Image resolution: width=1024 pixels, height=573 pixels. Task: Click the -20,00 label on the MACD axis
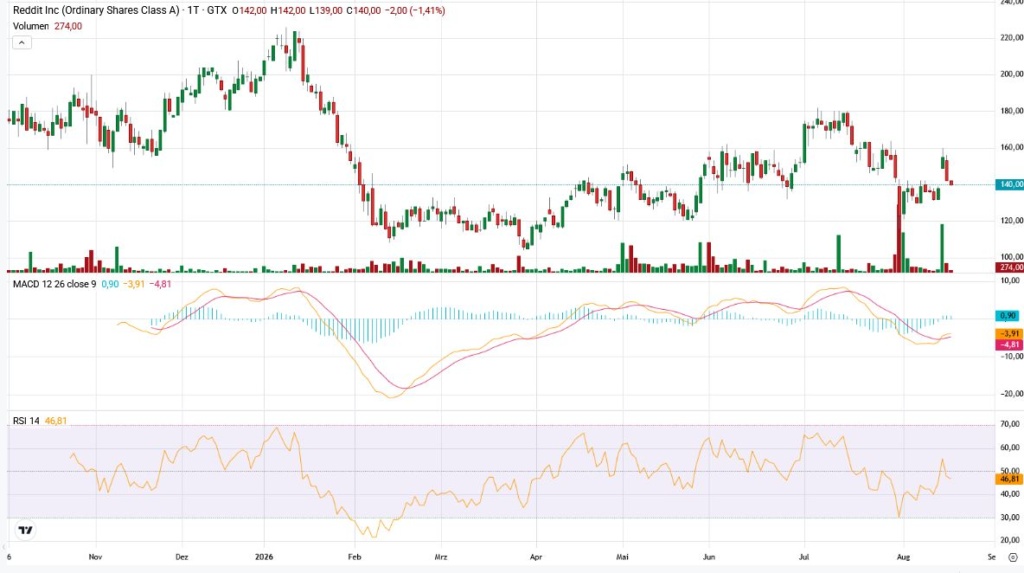coord(1010,394)
